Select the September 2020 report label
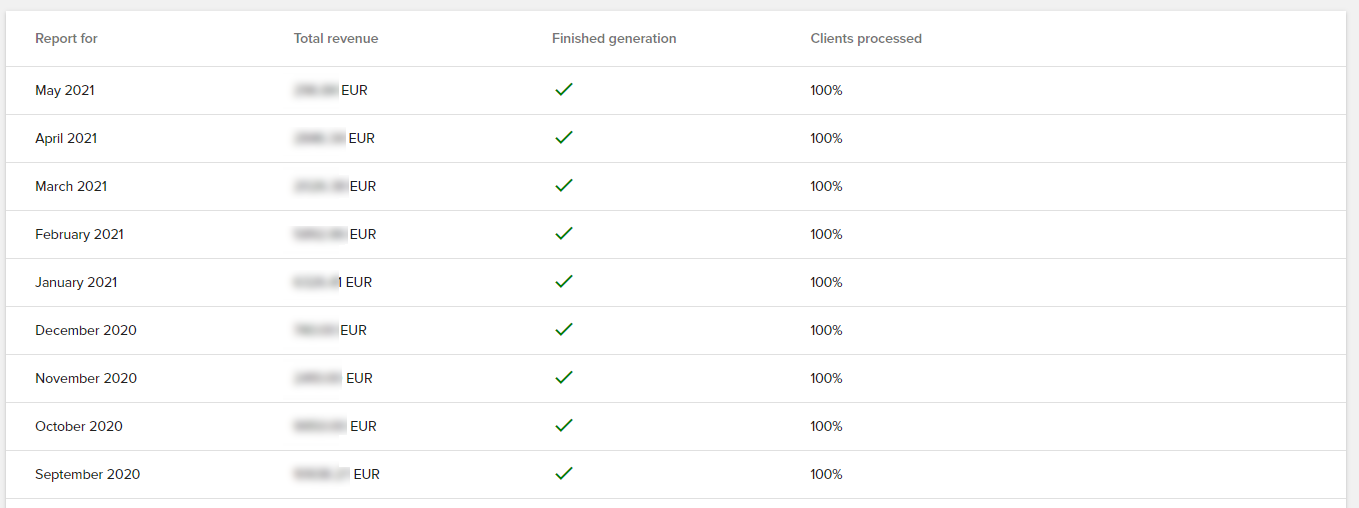 click(87, 475)
